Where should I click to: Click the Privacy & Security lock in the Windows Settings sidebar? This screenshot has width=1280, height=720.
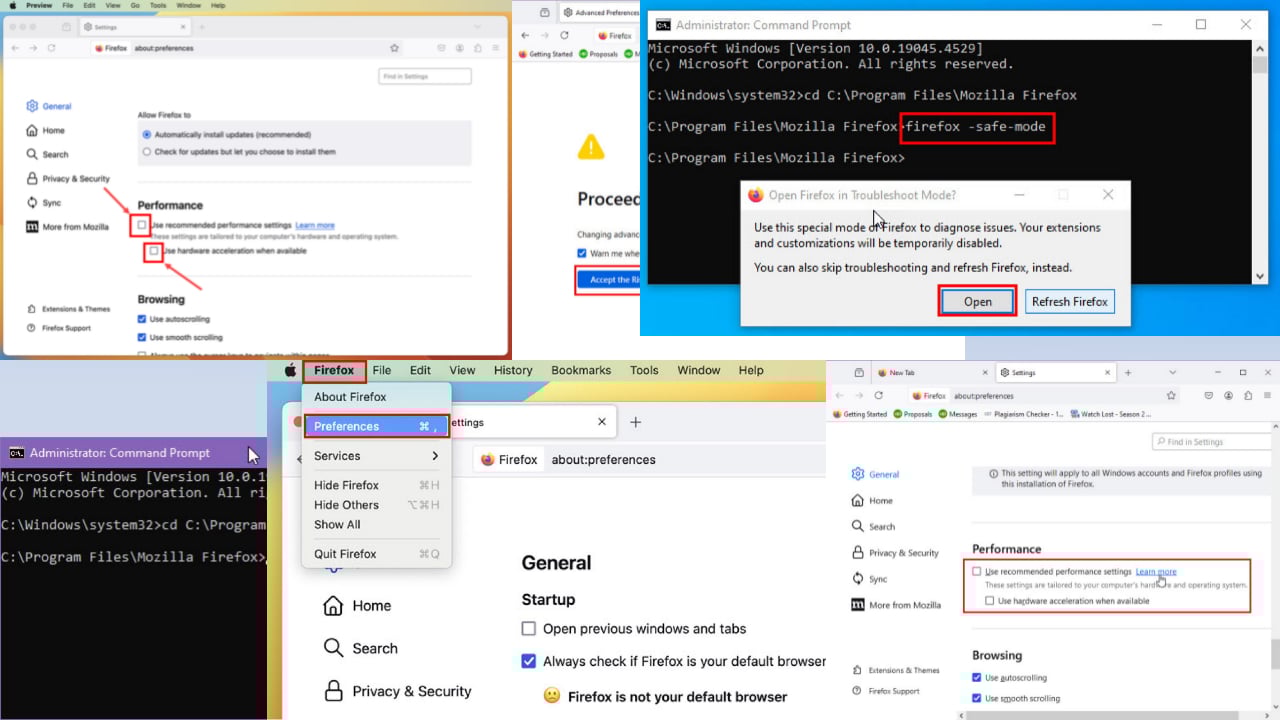coord(857,553)
